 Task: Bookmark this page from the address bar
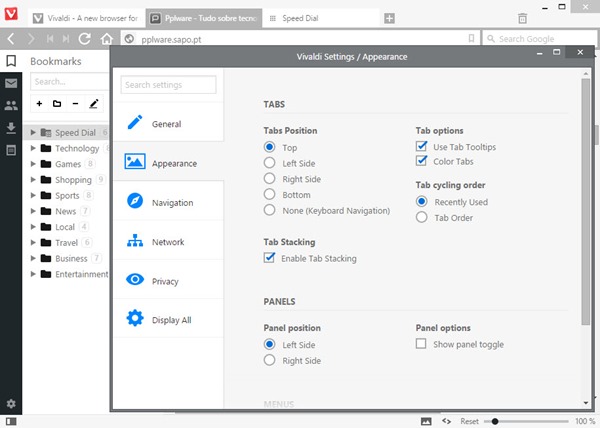click(471, 38)
